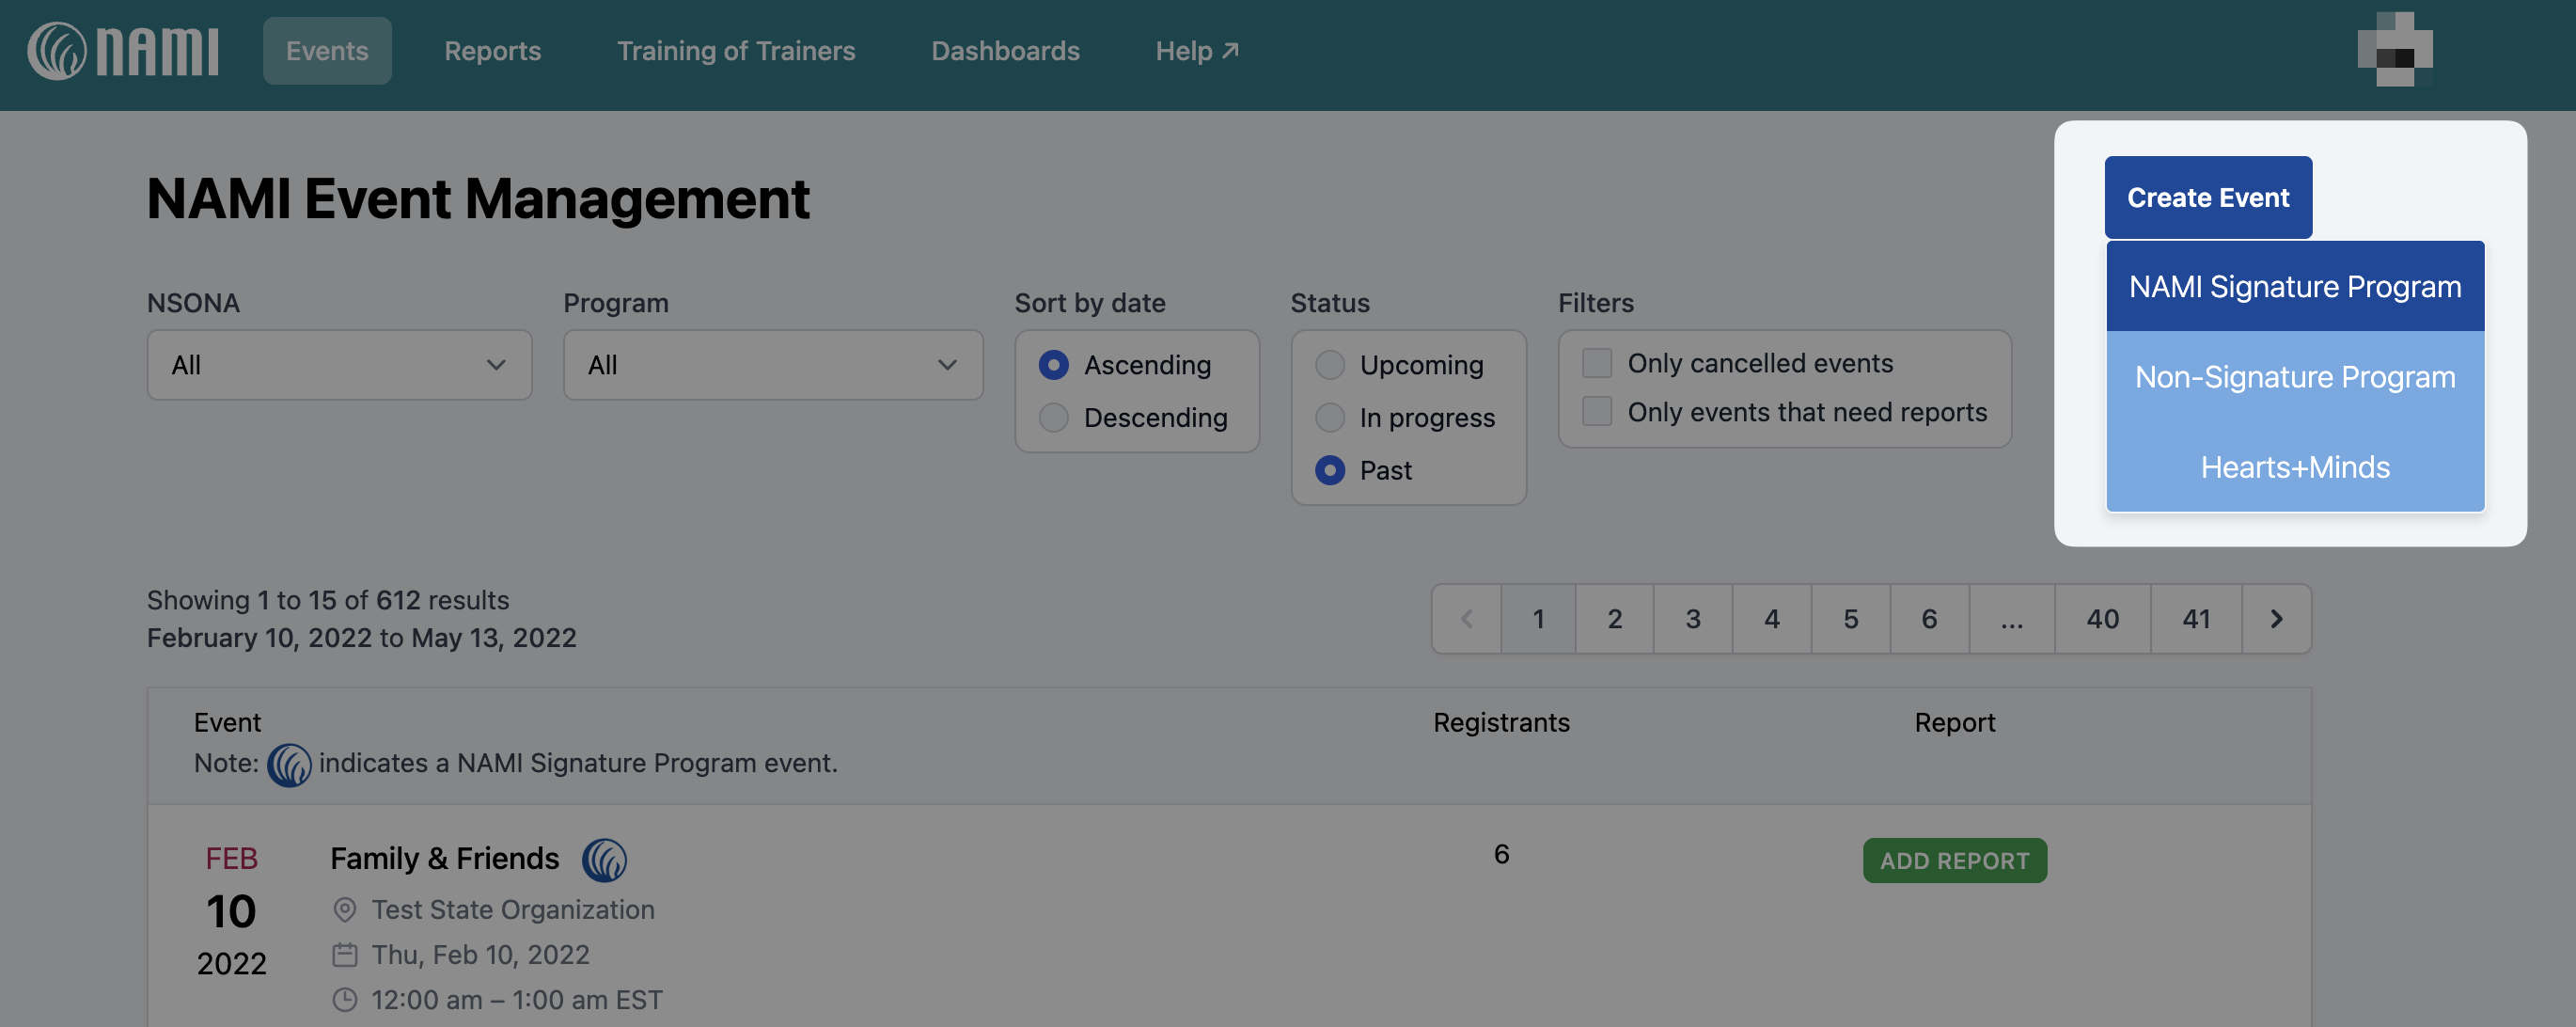Image resolution: width=2576 pixels, height=1027 pixels.
Task: Open the Events nav tab
Action: pyautogui.click(x=327, y=50)
